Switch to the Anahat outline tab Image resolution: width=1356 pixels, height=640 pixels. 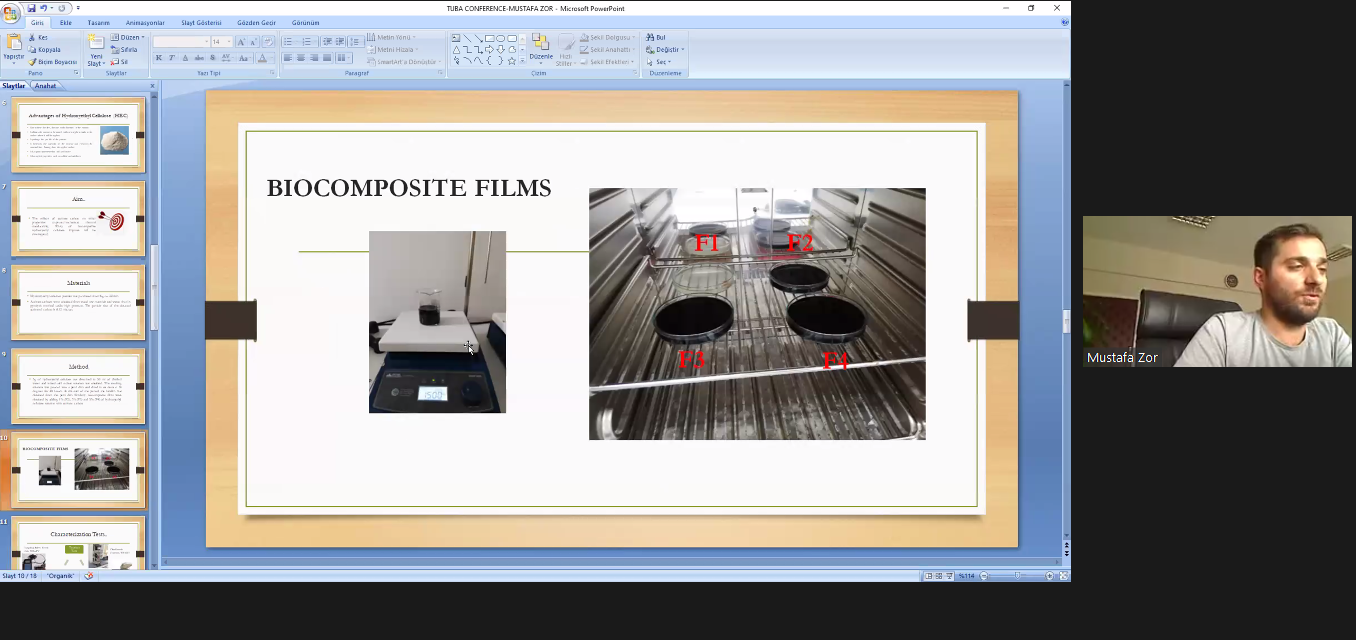(x=46, y=86)
